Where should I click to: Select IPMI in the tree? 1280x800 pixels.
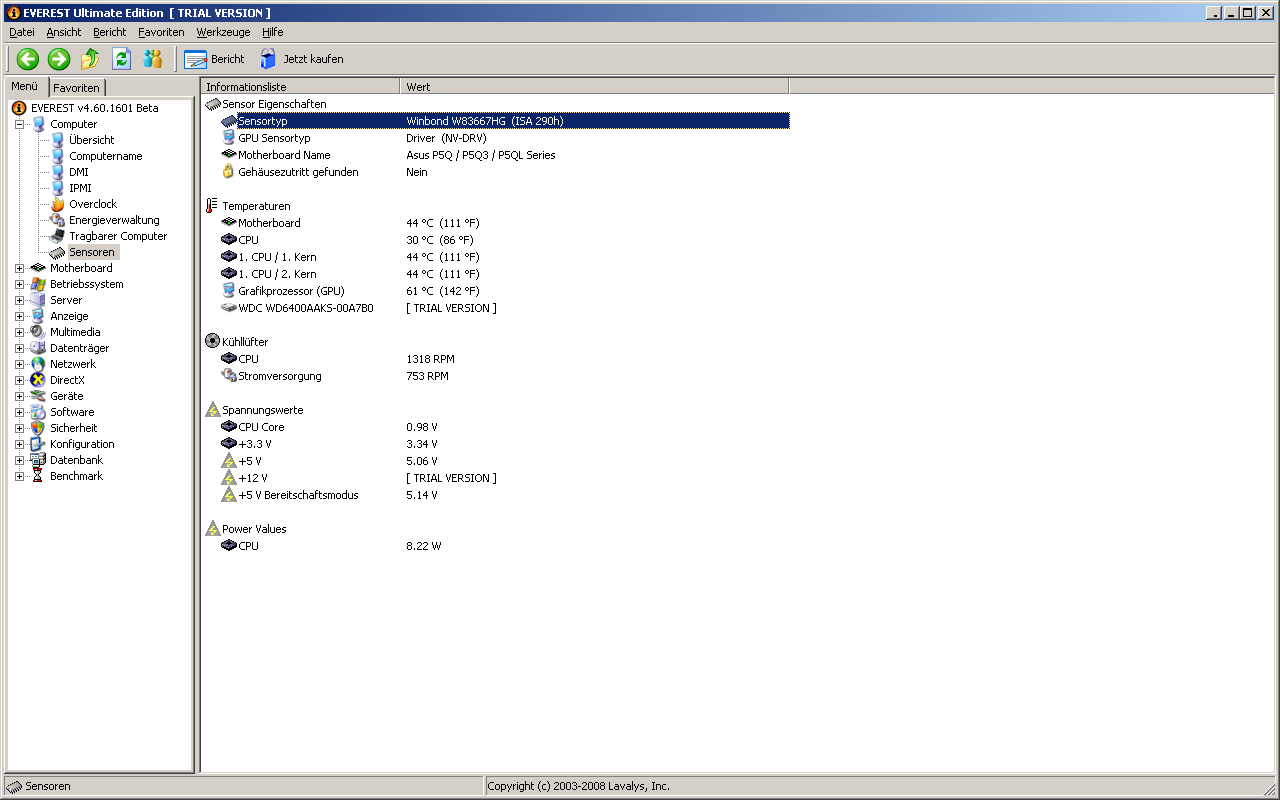click(80, 188)
